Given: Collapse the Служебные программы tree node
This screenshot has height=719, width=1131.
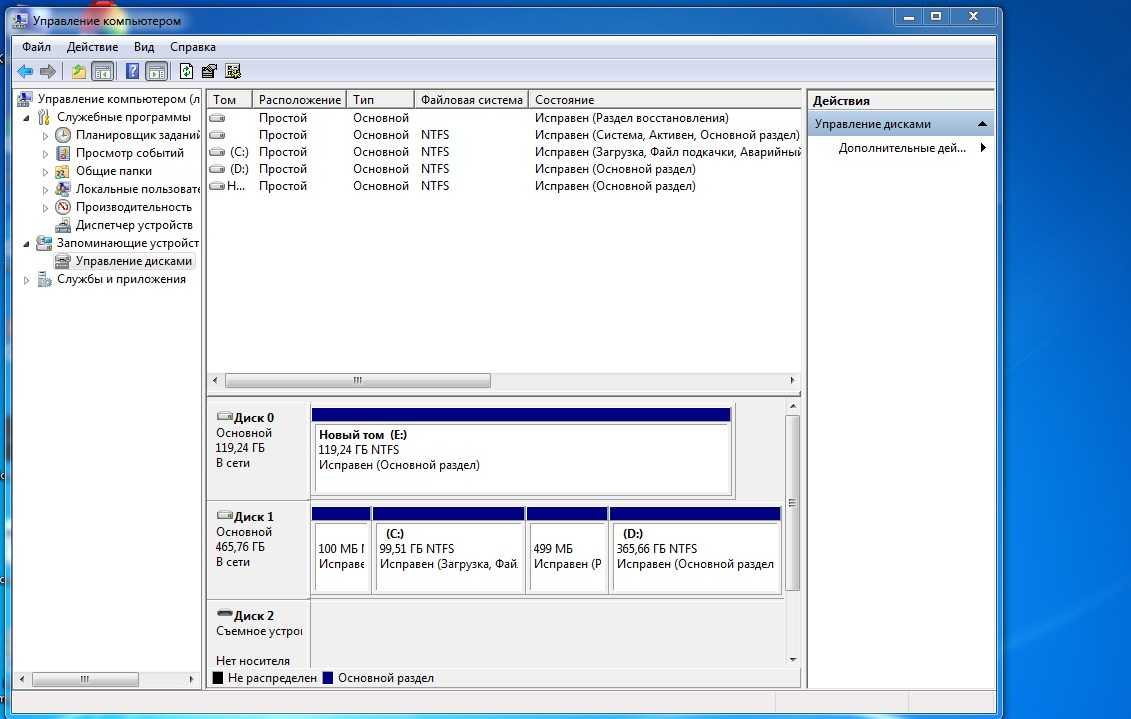Looking at the screenshot, I should click(27, 117).
